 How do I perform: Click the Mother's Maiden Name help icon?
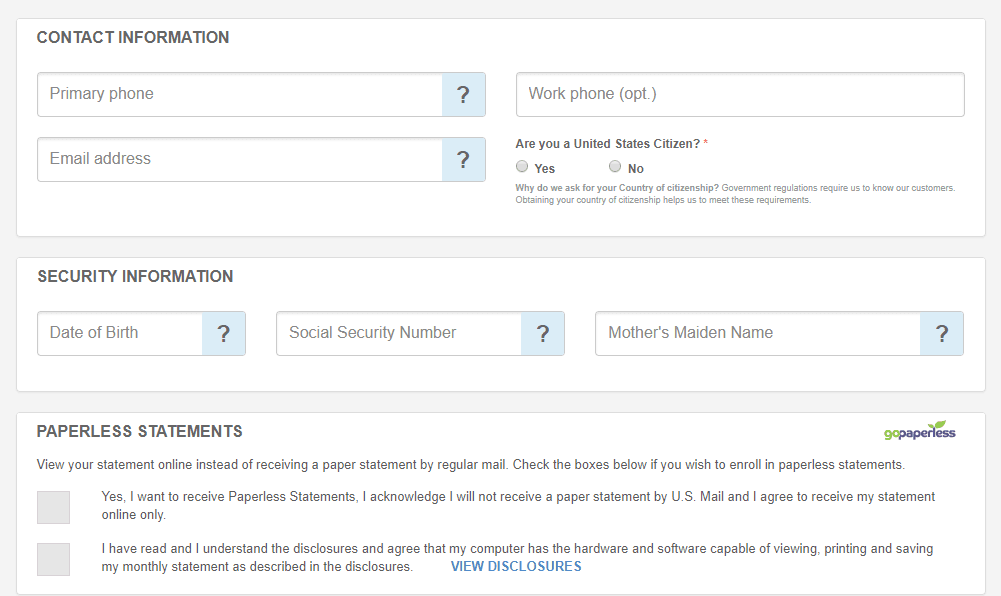[x=941, y=334]
